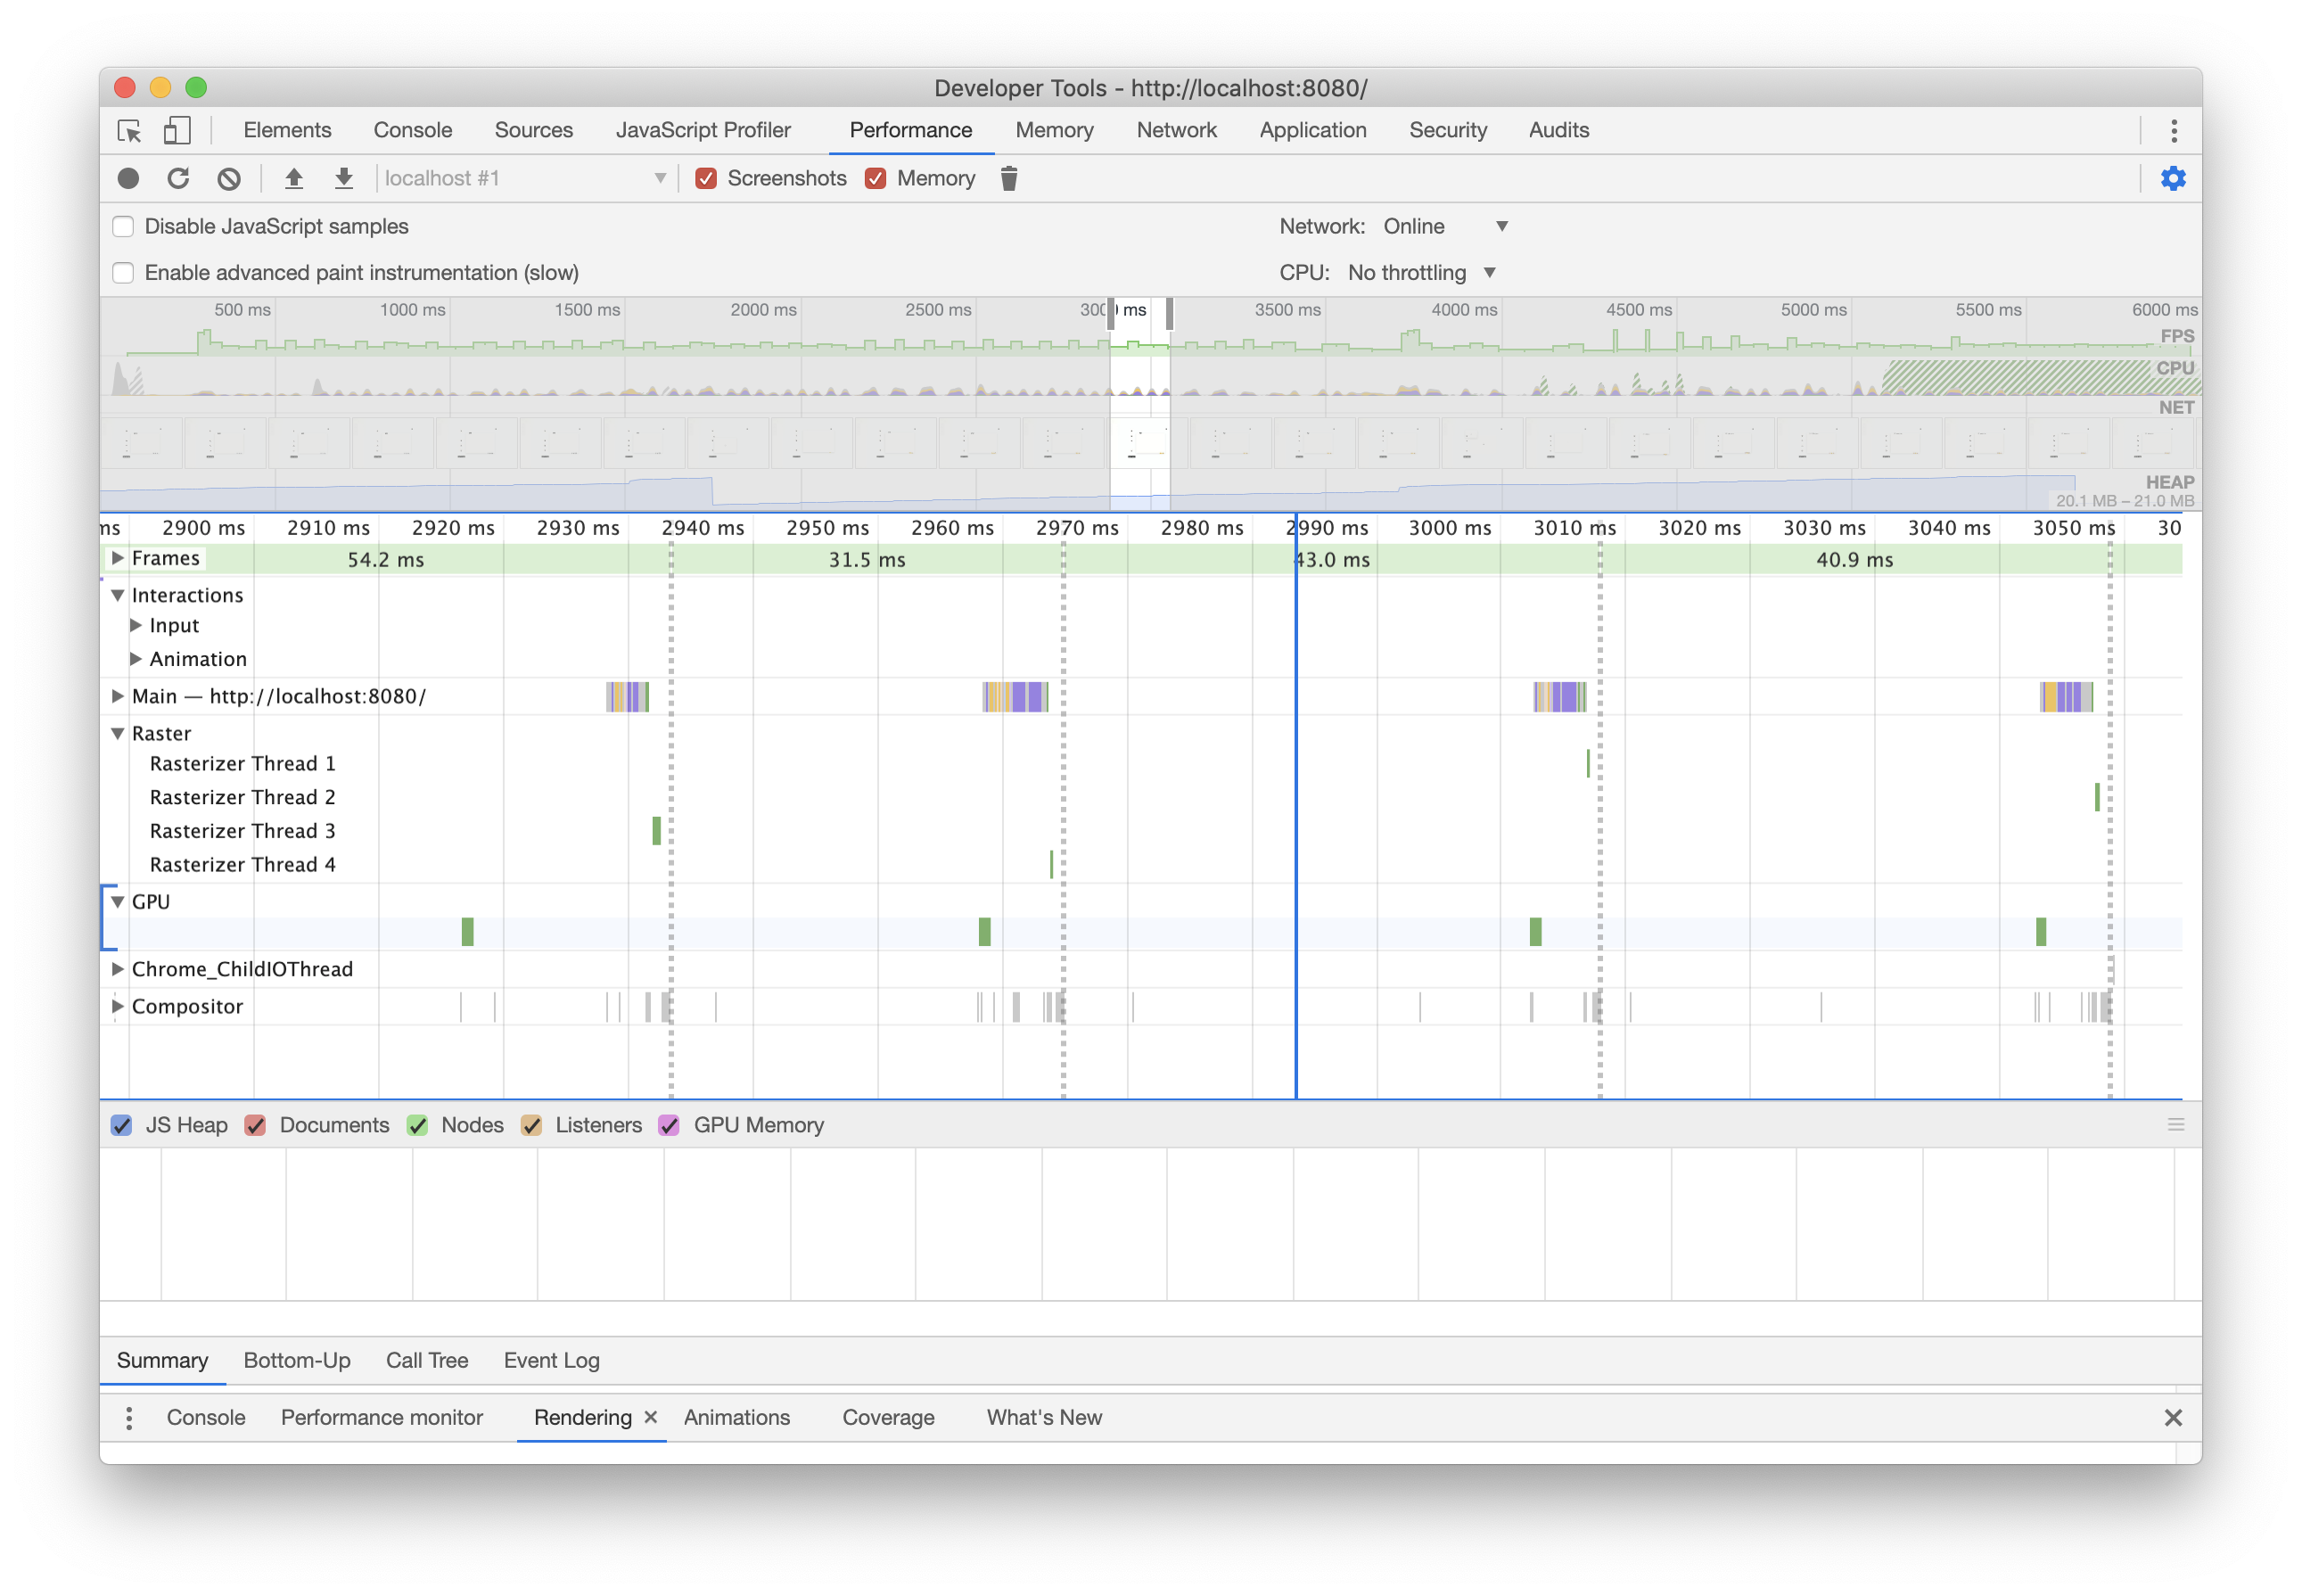
Task: Open the Audits tab
Action: click(1559, 130)
